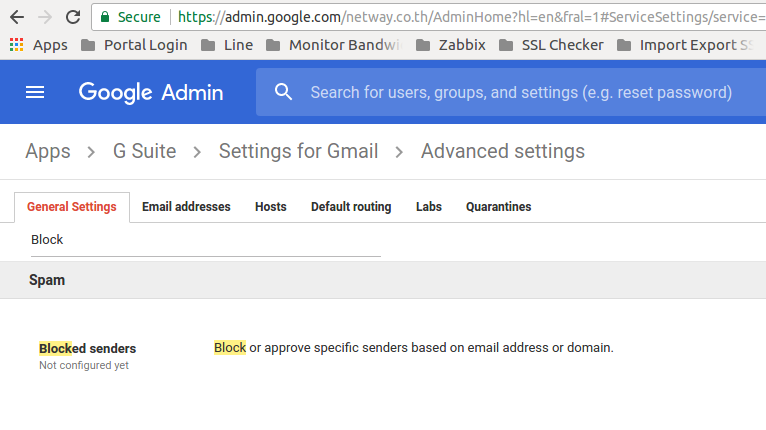Open the Zabbix bookmark folder
766x430 pixels.
tap(449, 45)
